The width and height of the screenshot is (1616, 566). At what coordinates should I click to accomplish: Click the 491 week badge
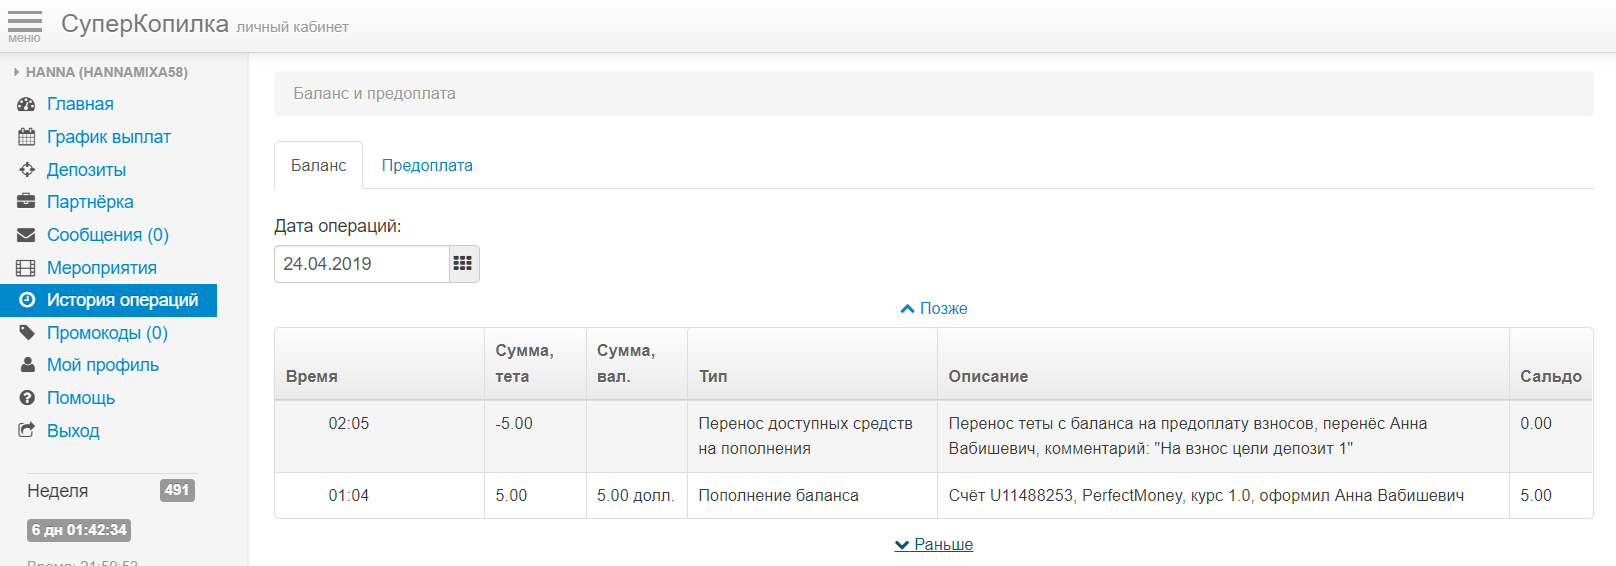click(177, 490)
